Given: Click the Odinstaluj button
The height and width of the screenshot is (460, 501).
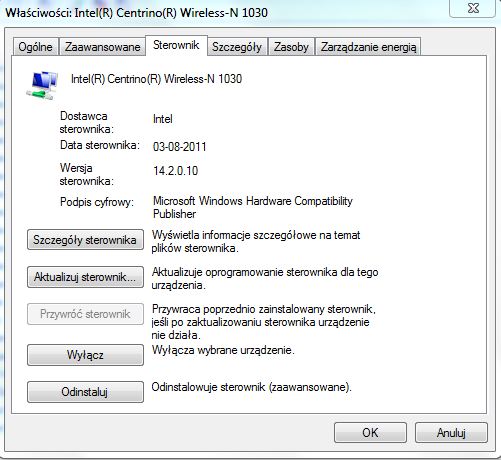Looking at the screenshot, I should pos(85,392).
